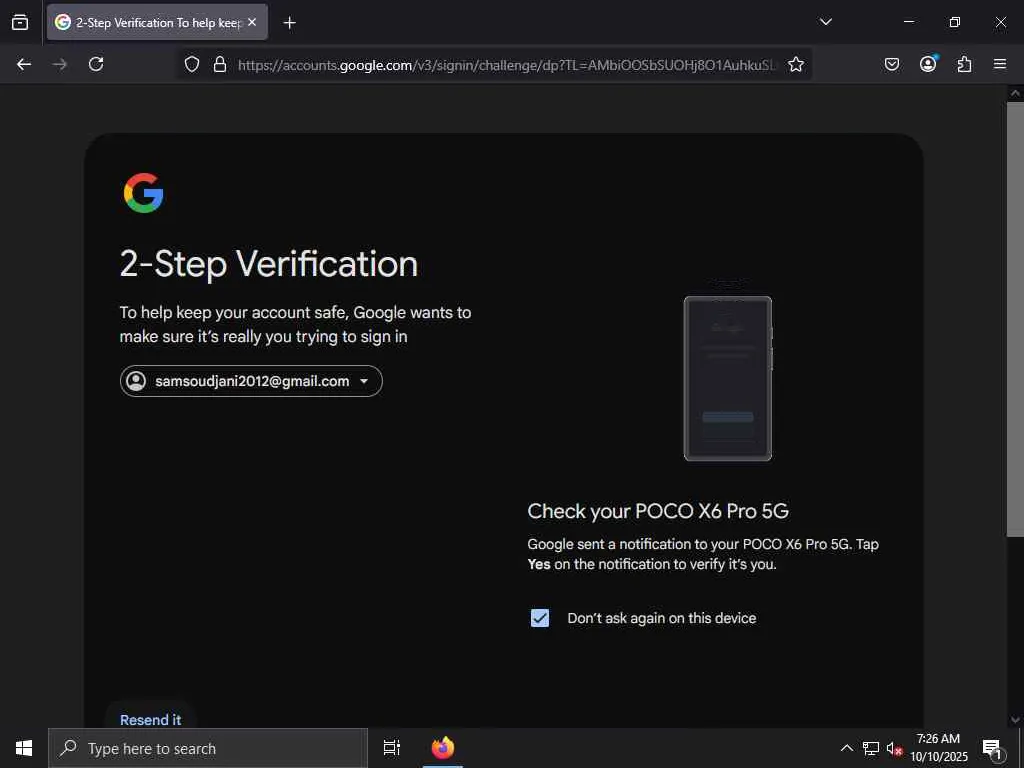Click the phone illustration image
The width and height of the screenshot is (1024, 768).
pos(728,378)
